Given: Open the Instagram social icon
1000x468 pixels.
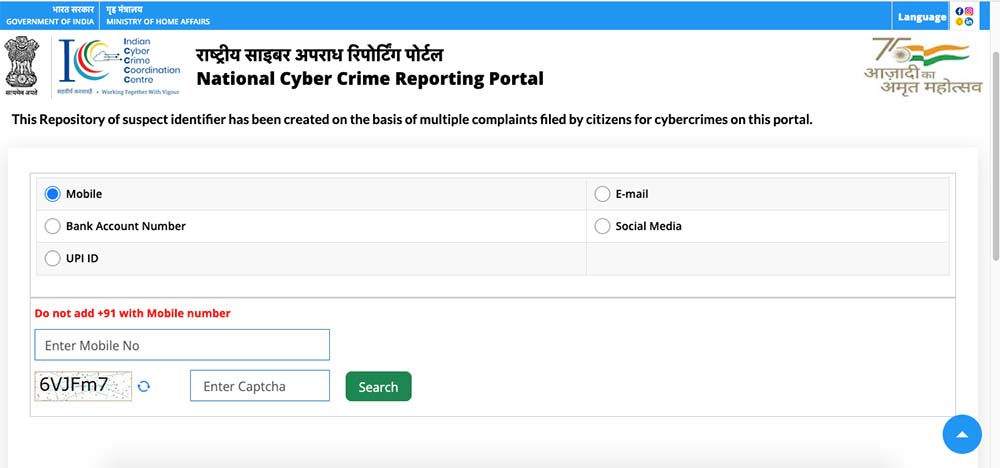Looking at the screenshot, I should tap(969, 11).
